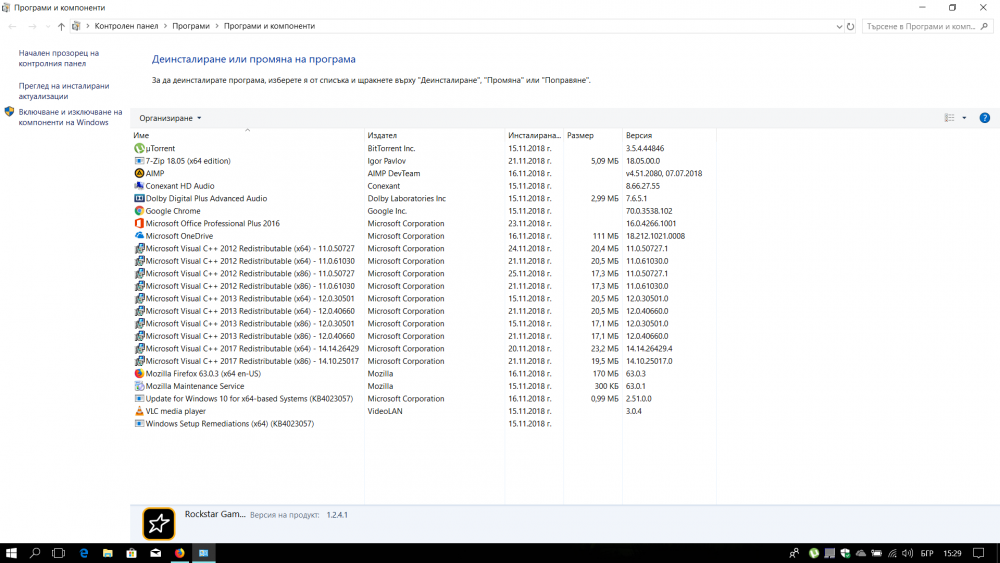Open Включване и изключване на компоненти на Windows
Viewport: 1000px width, 563px height.
pyautogui.click(x=70, y=117)
